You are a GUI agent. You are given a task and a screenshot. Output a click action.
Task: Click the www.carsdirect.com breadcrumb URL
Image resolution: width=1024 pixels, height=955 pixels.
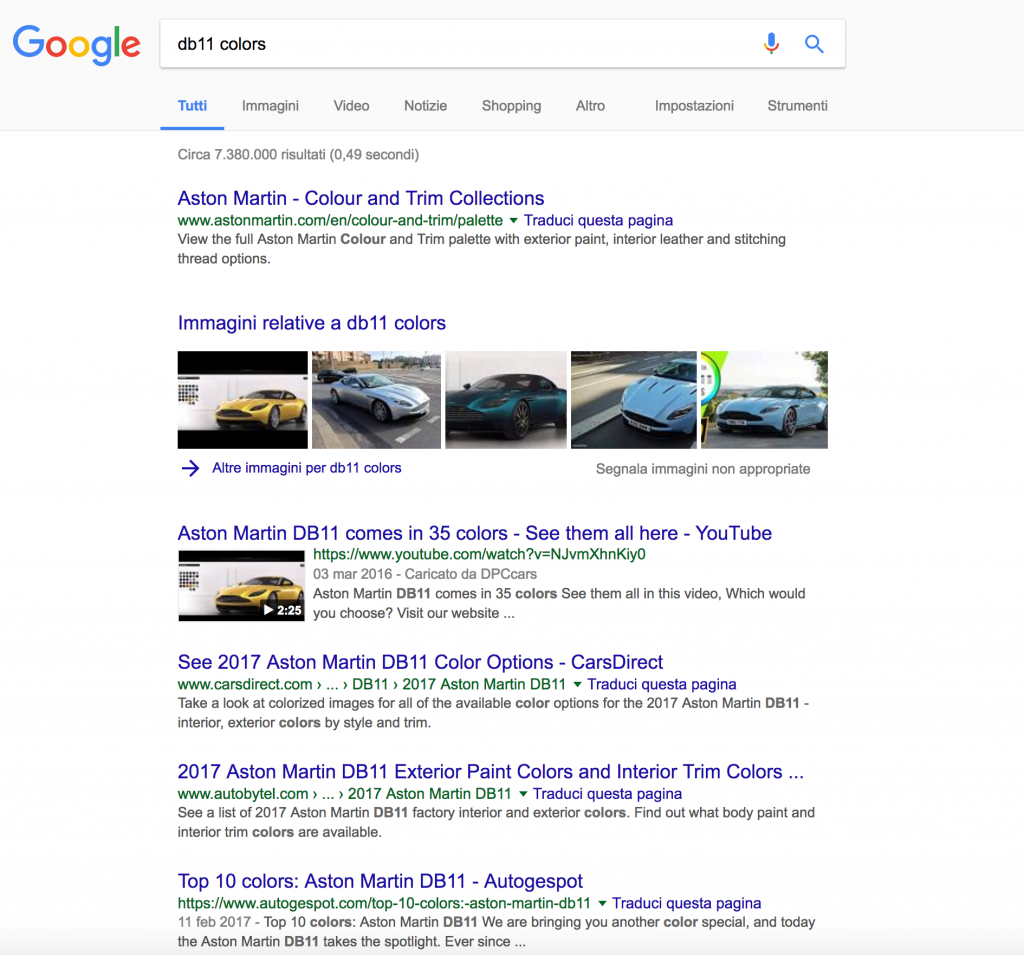point(372,685)
